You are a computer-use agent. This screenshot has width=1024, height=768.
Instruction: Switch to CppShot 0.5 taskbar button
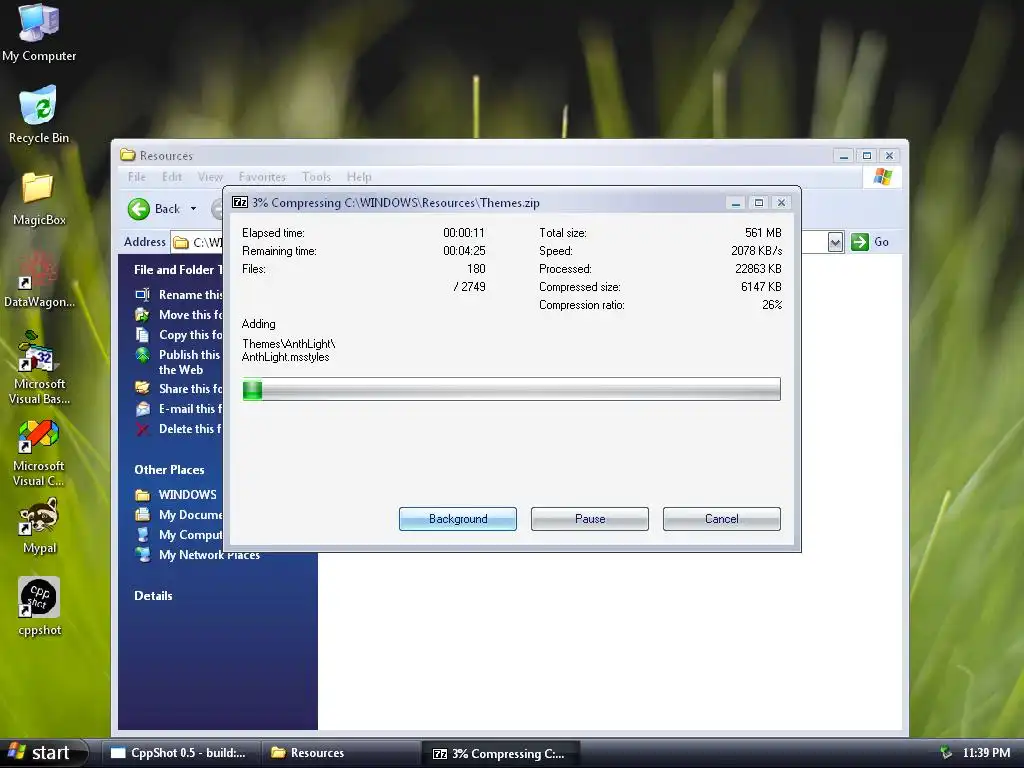180,753
